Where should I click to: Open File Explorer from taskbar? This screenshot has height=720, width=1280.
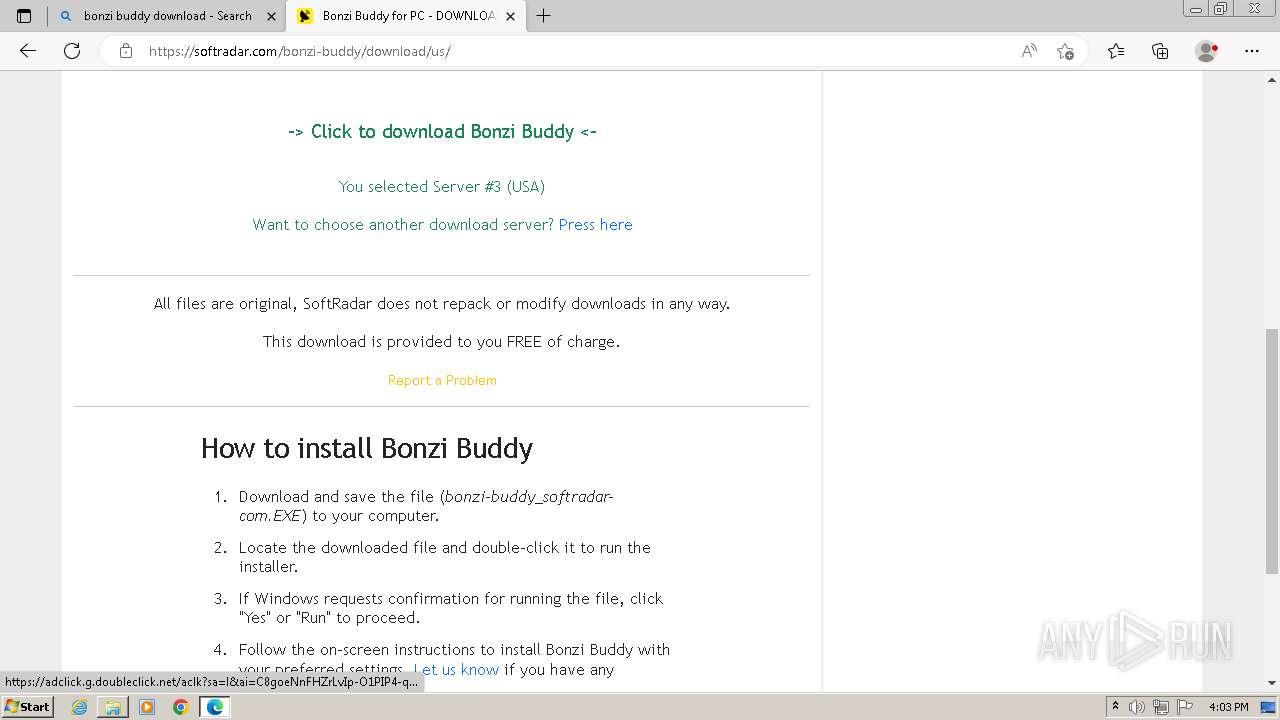[x=113, y=707]
